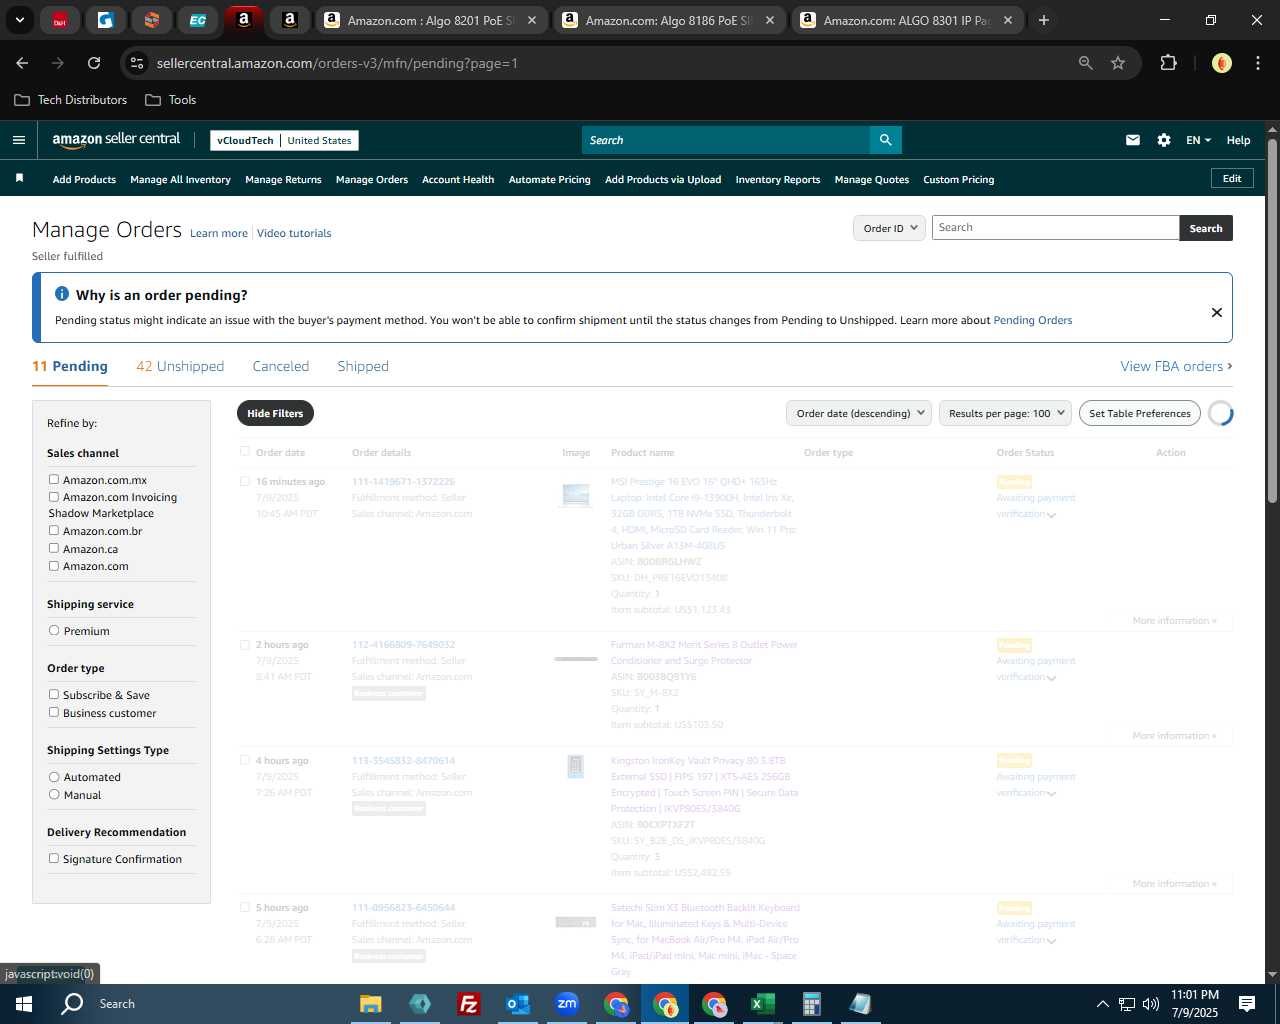1280x1024 pixels.
Task: Bookmark this page with the star icon
Action: [x=1118, y=63]
